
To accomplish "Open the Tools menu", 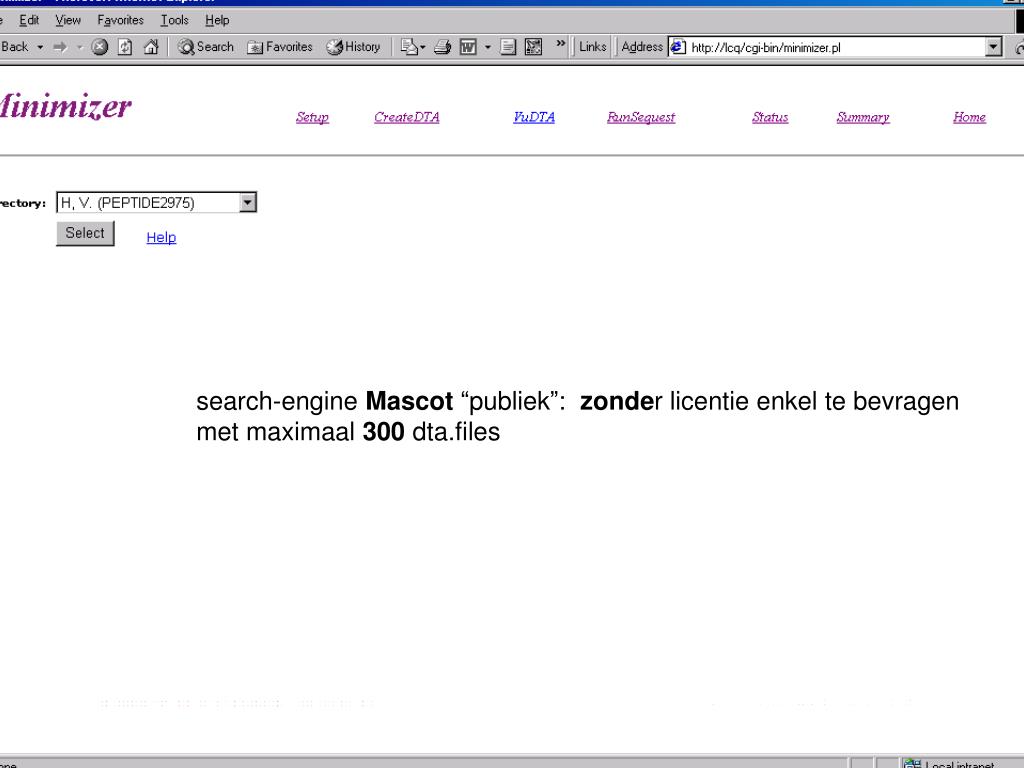I will click(174, 20).
